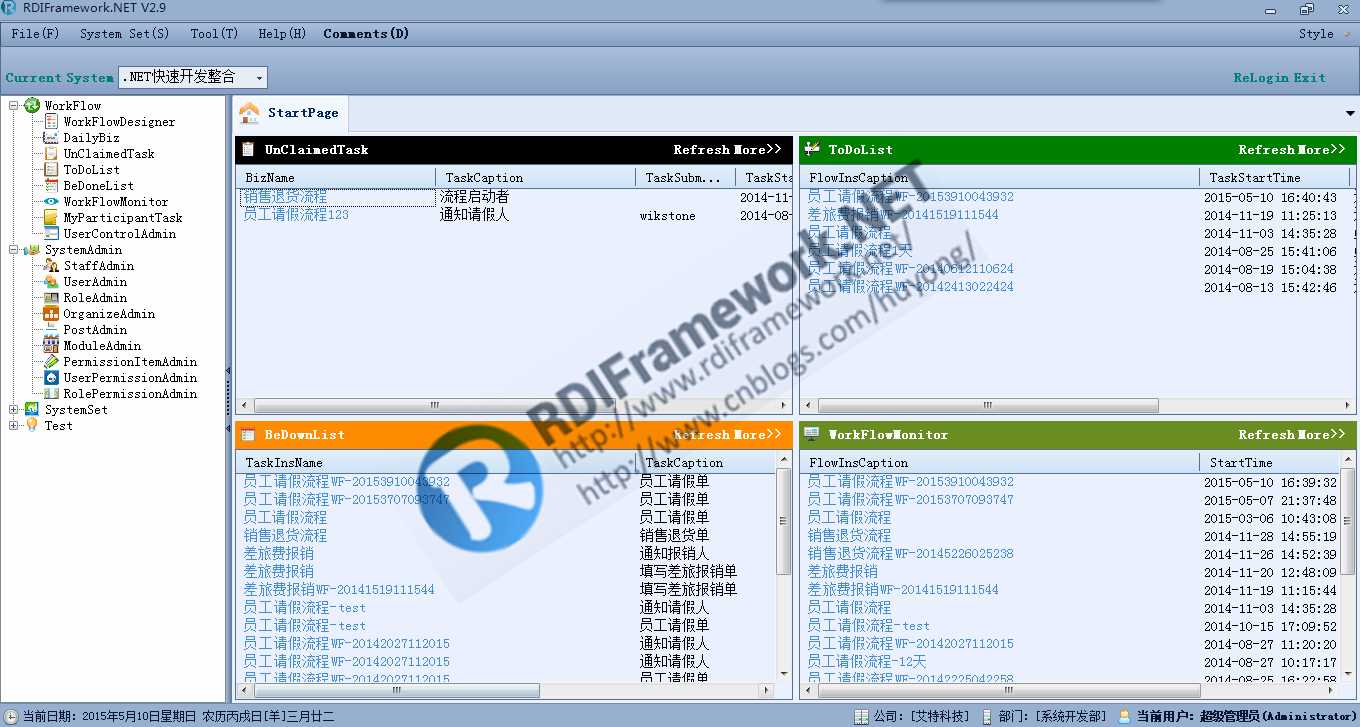This screenshot has height=727, width=1360.
Task: Click the SystemSet node icon
Action: coord(32,410)
